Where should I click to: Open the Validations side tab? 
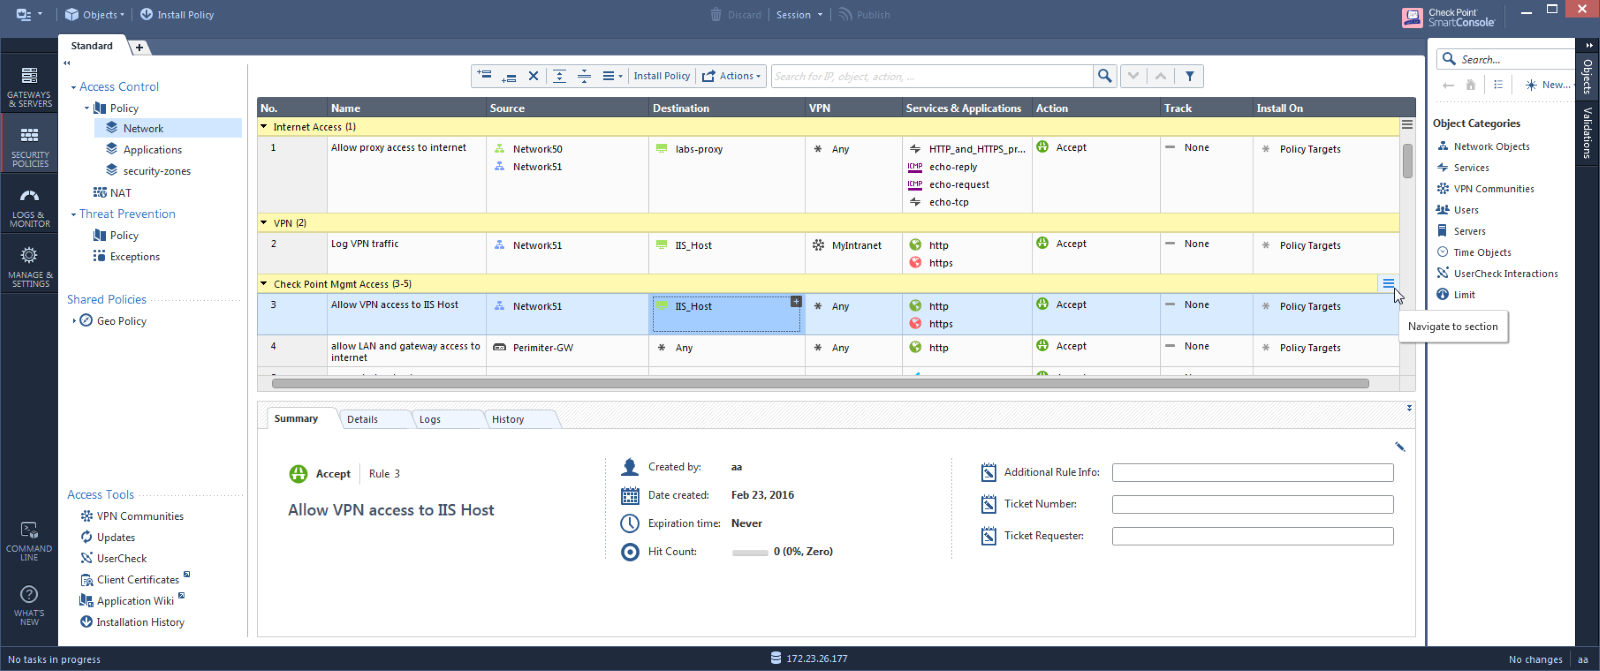(1587, 132)
